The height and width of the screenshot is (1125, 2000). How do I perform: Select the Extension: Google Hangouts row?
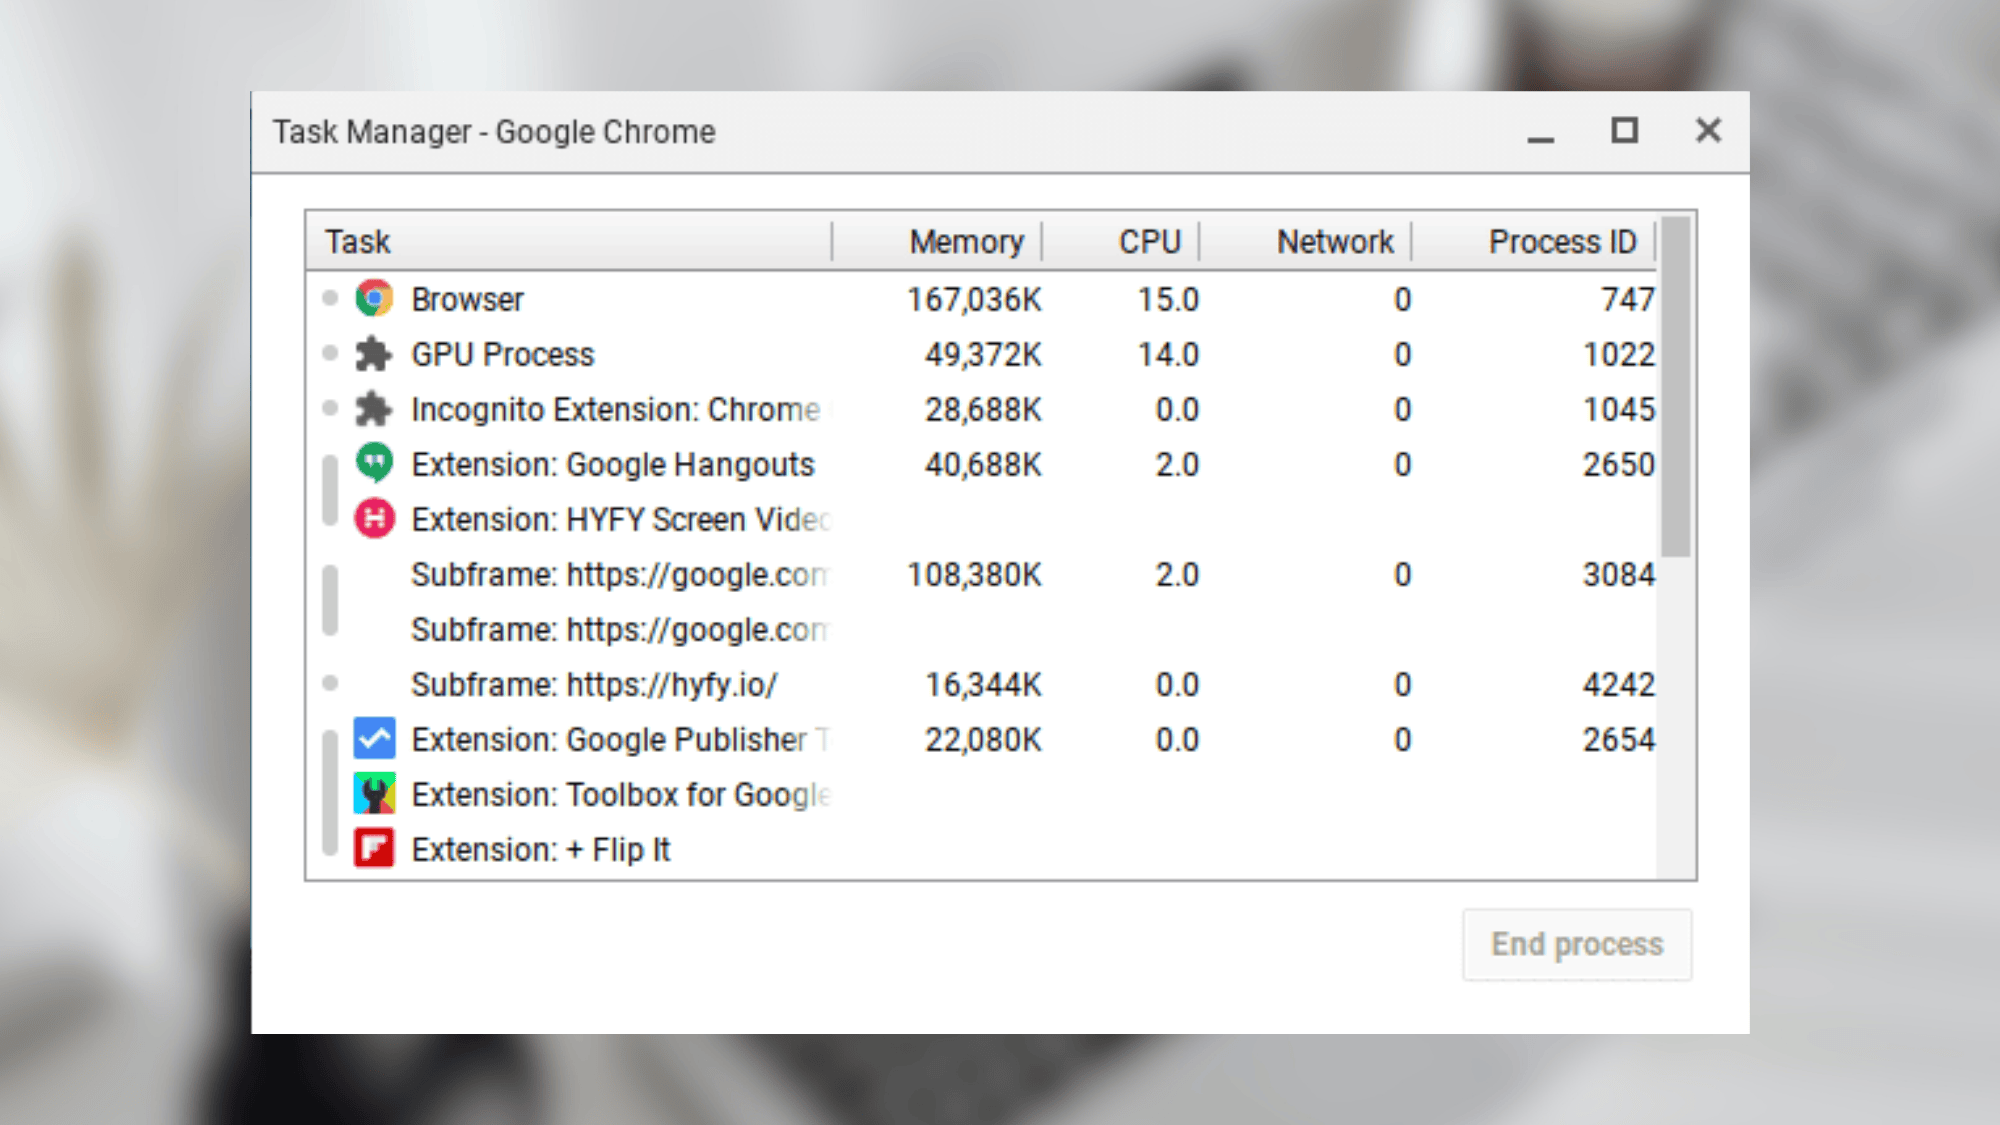pyautogui.click(x=700, y=463)
